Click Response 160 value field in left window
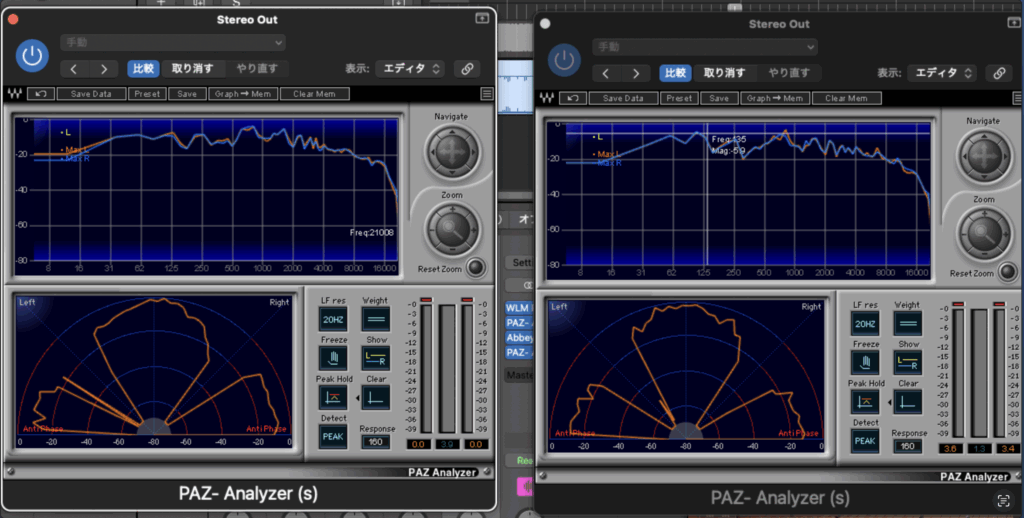This screenshot has width=1024, height=518. click(376, 442)
